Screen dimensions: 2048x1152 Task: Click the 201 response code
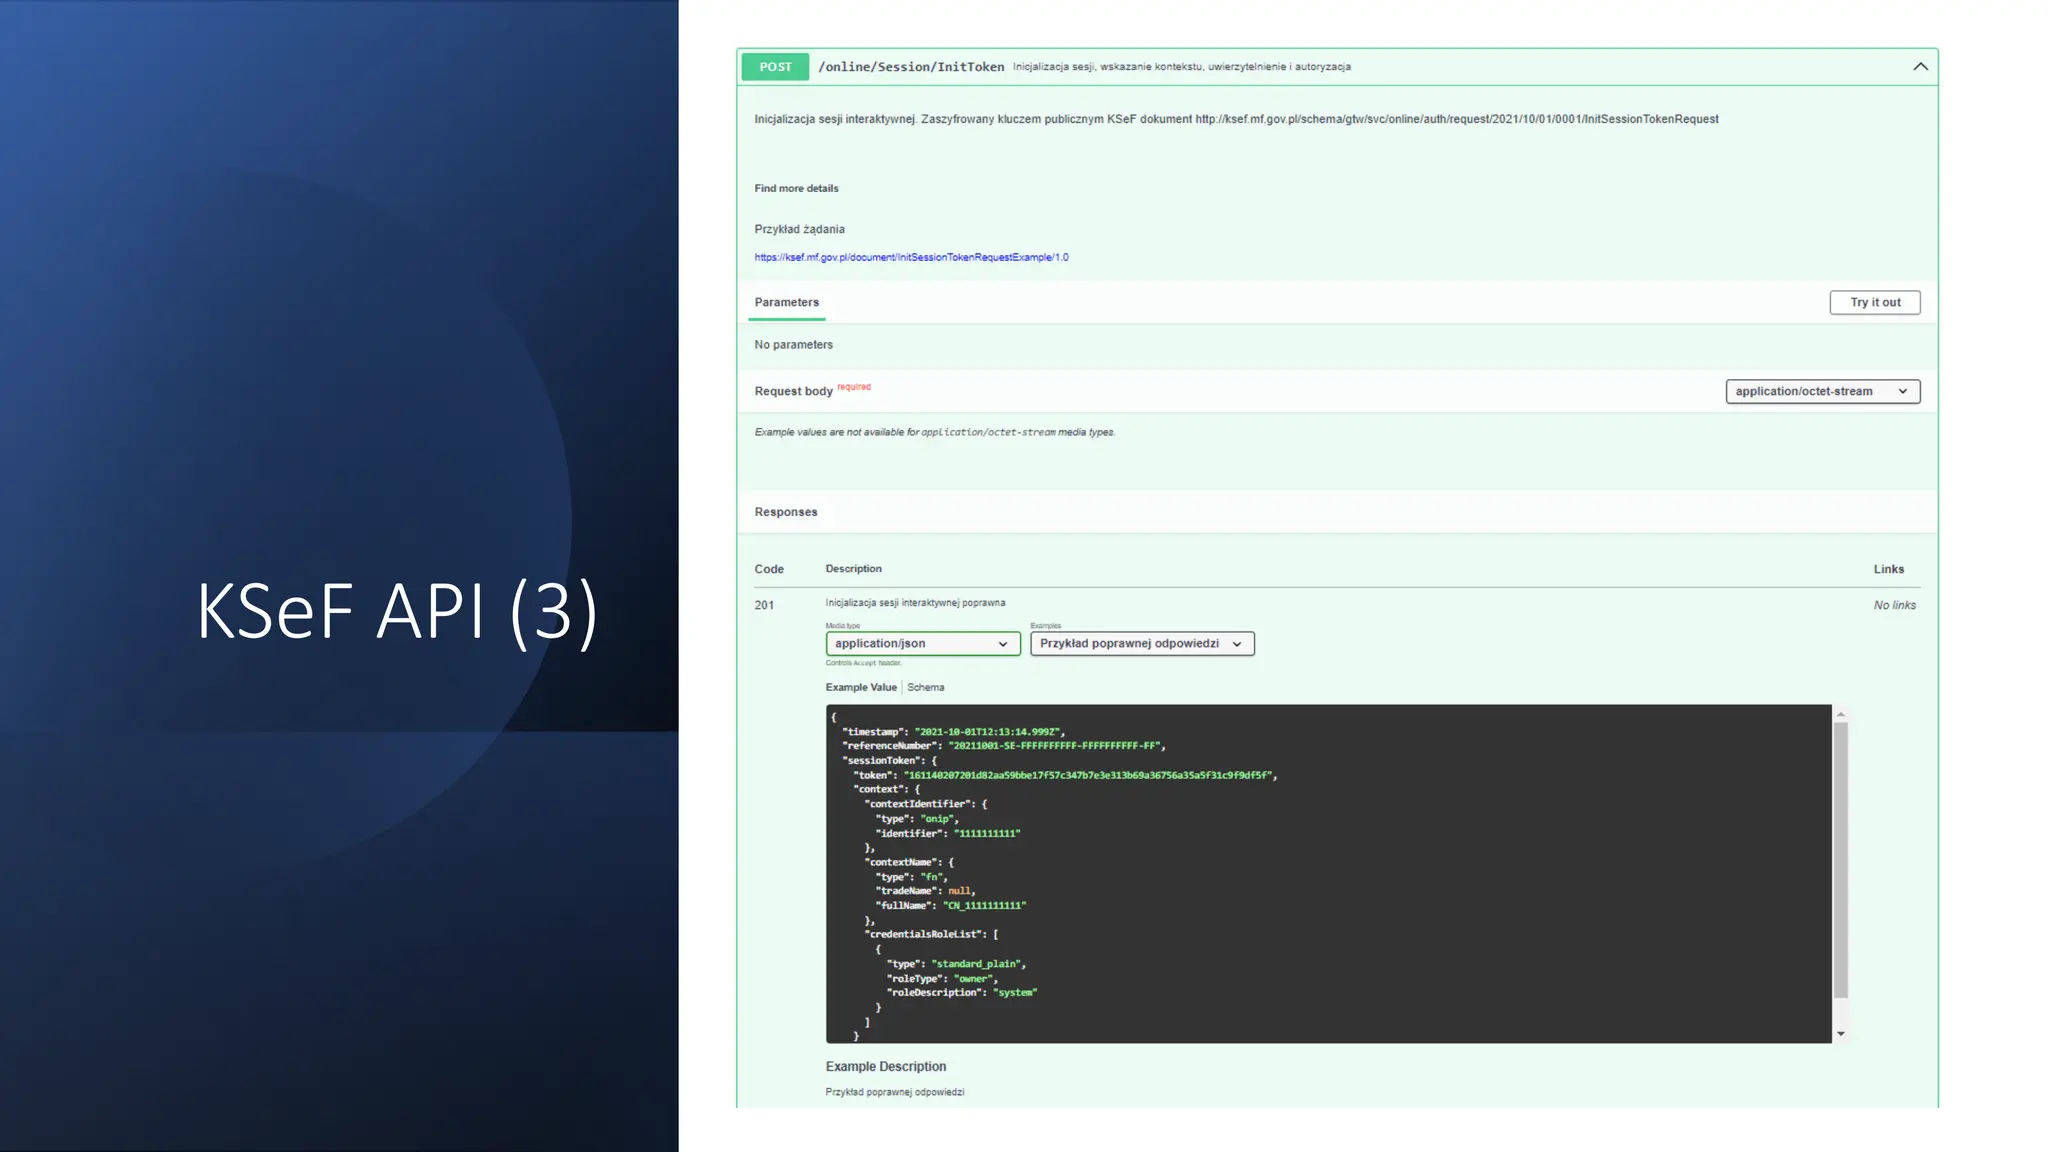point(764,605)
